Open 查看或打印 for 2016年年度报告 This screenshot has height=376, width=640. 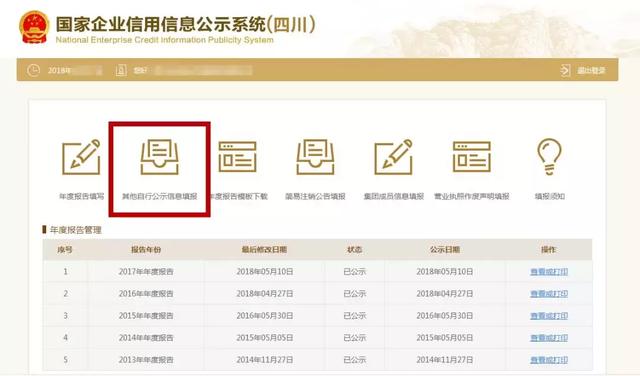click(x=549, y=294)
